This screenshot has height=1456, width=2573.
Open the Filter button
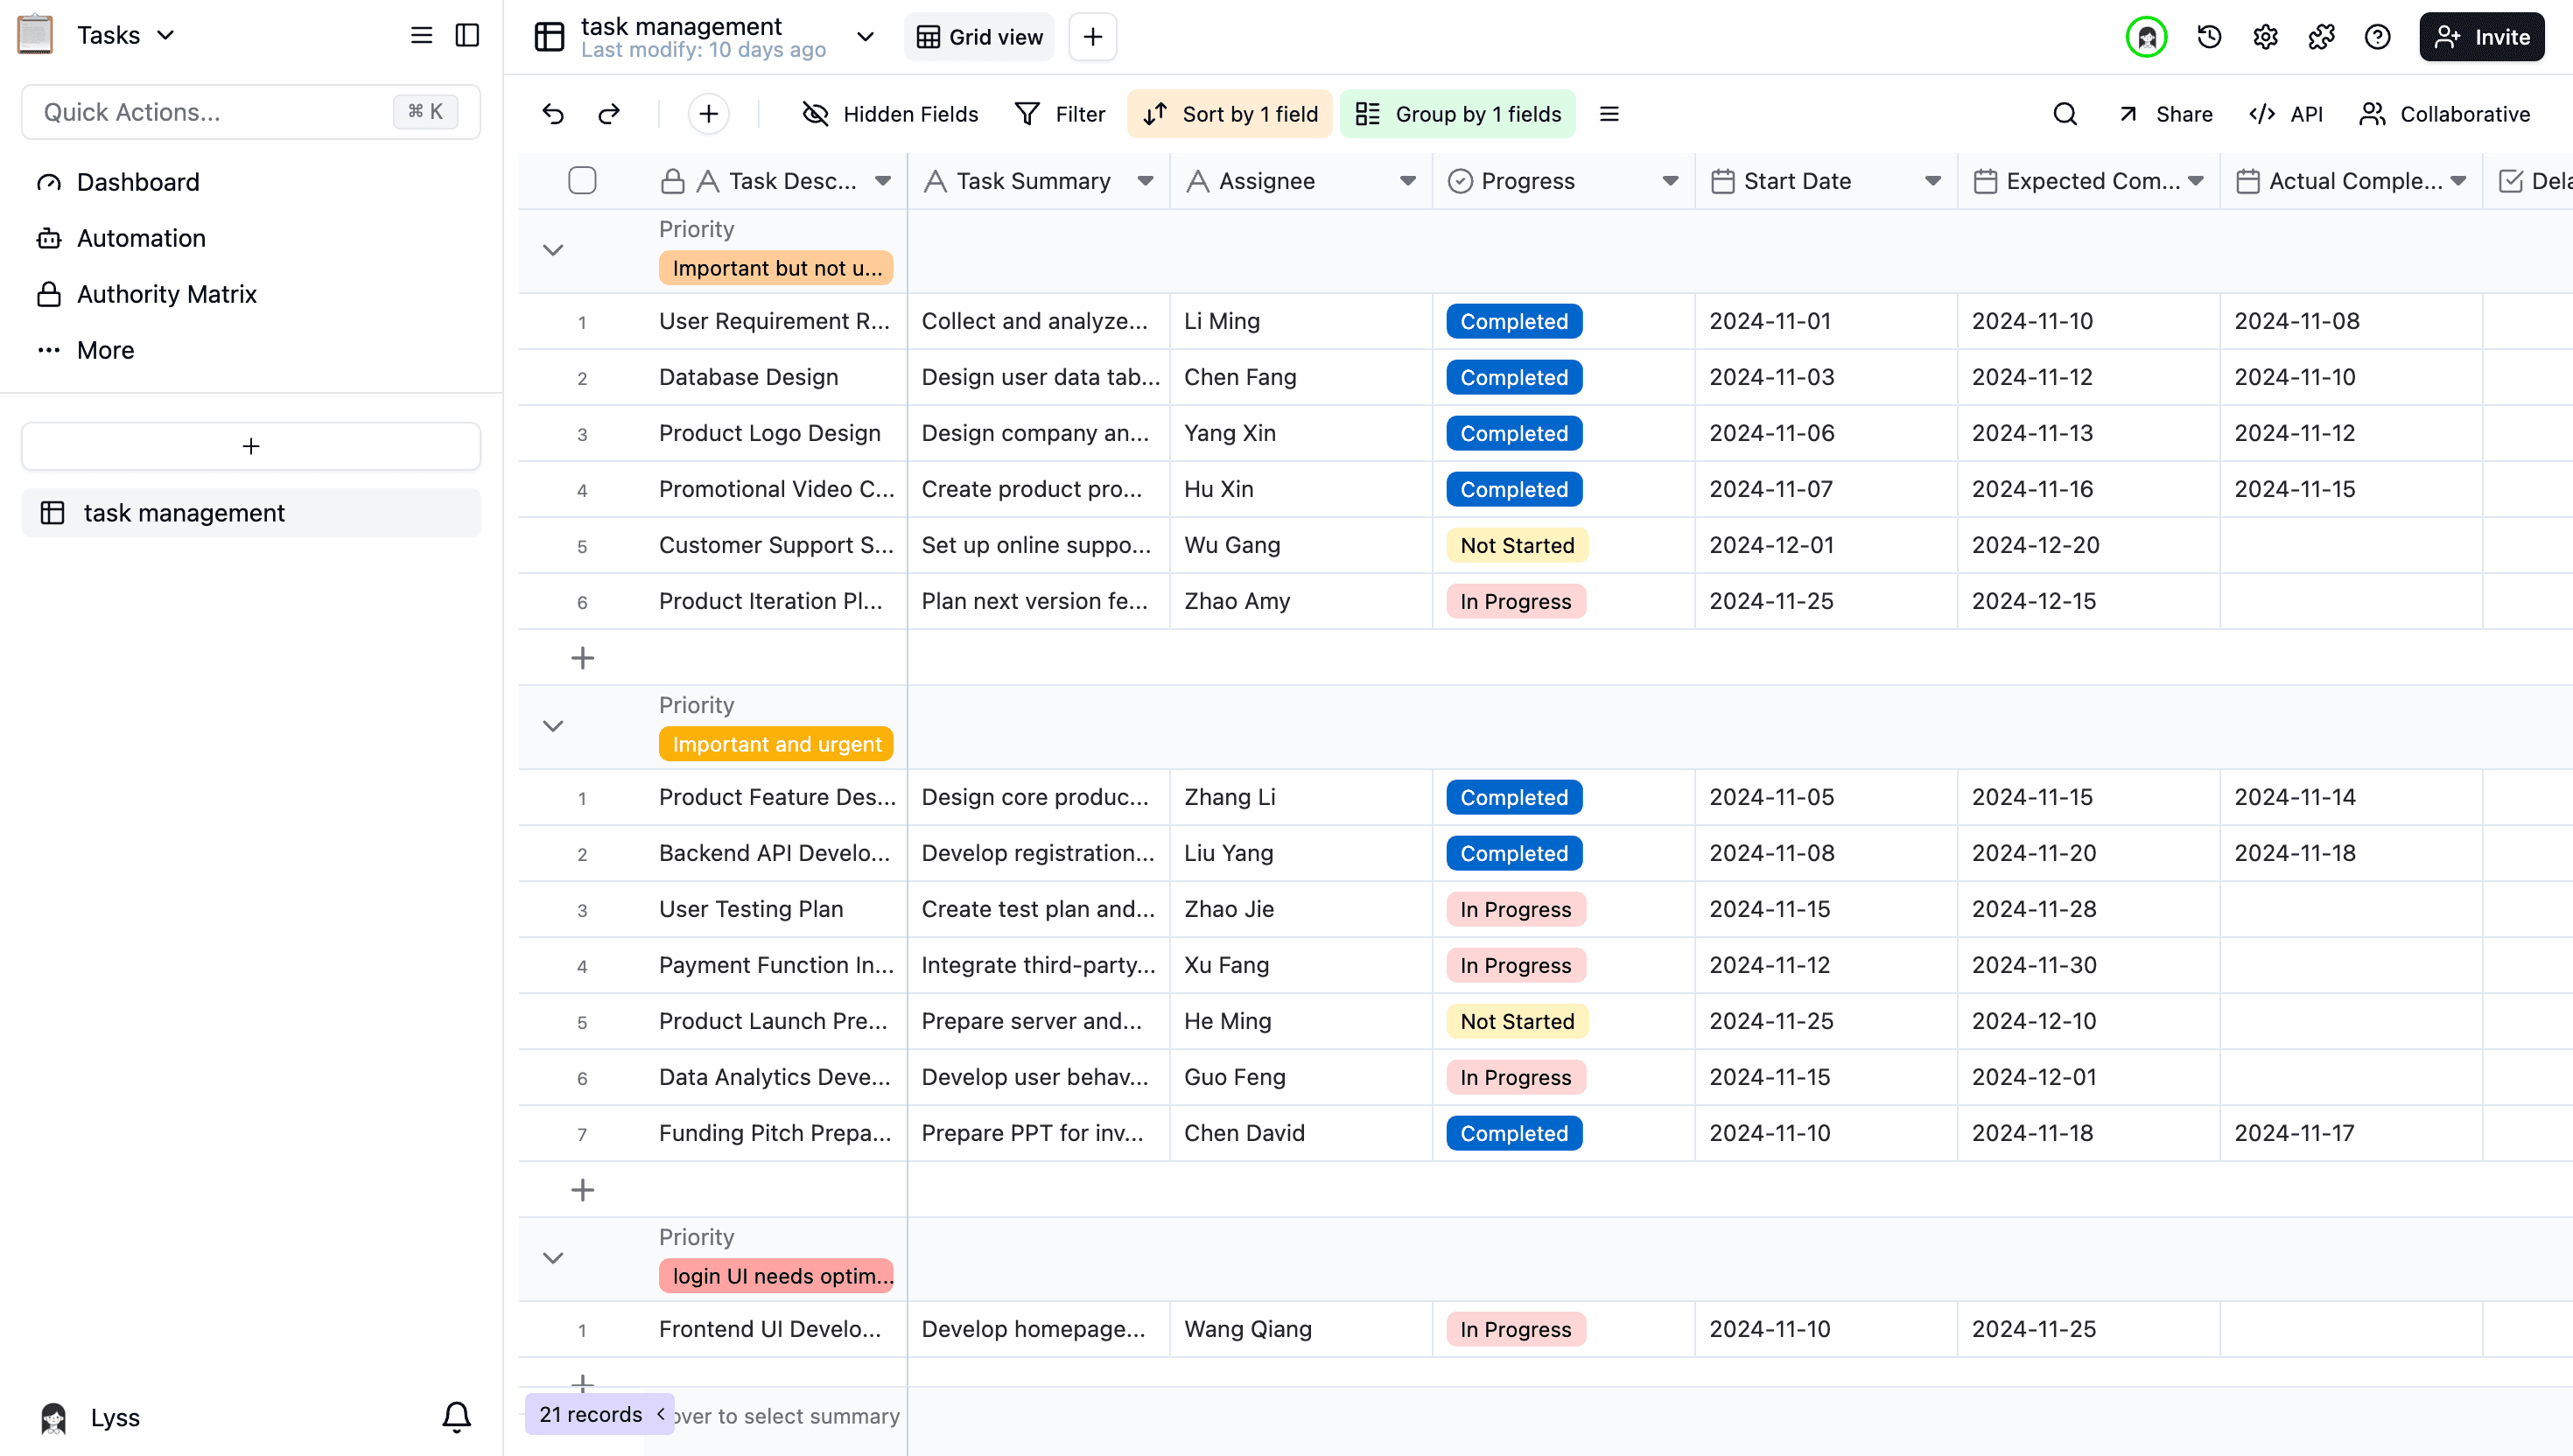[1059, 114]
